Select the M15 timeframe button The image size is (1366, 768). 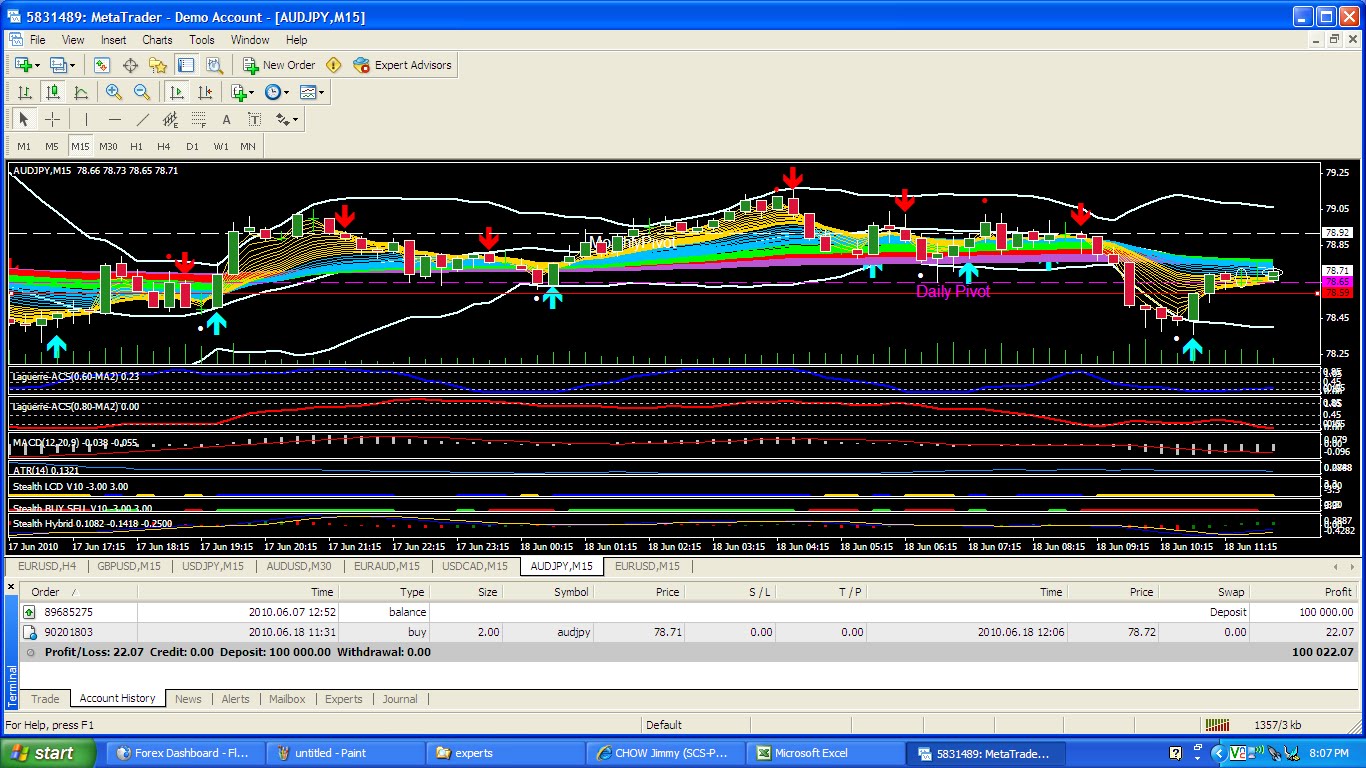(x=80, y=146)
